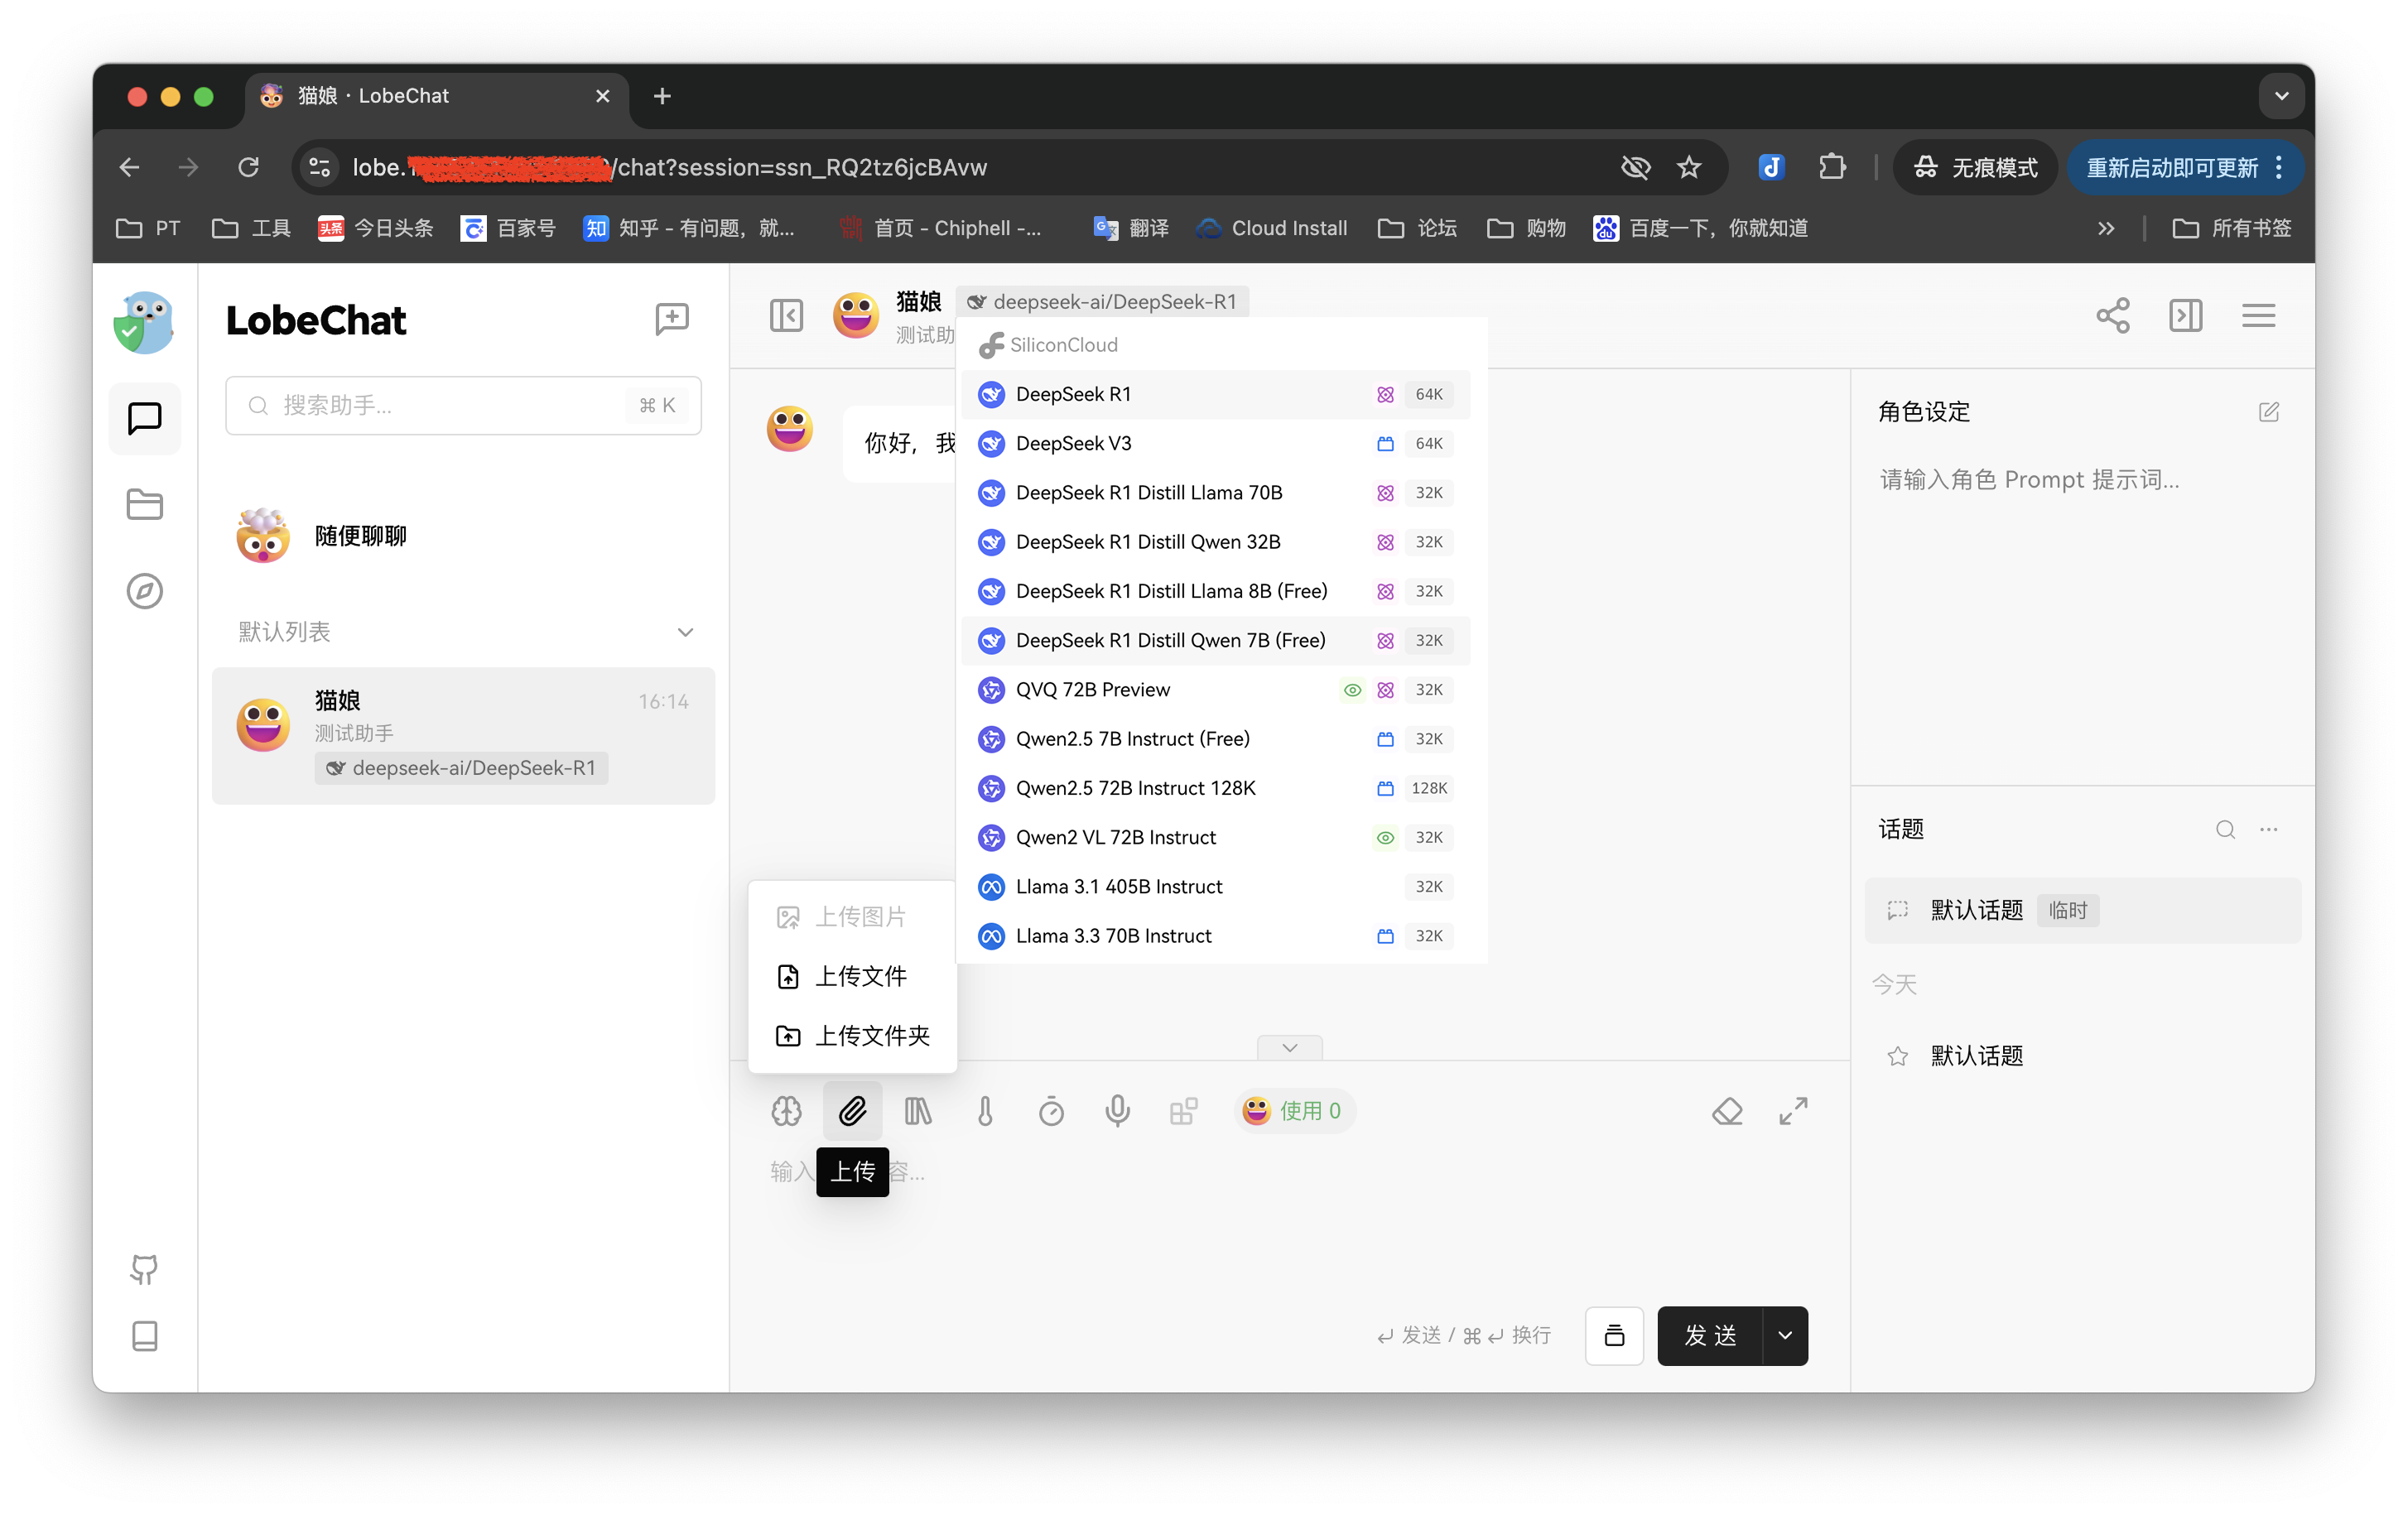Toggle the right topic panel icon
Screen dimensions: 2408x1515
[2186, 316]
